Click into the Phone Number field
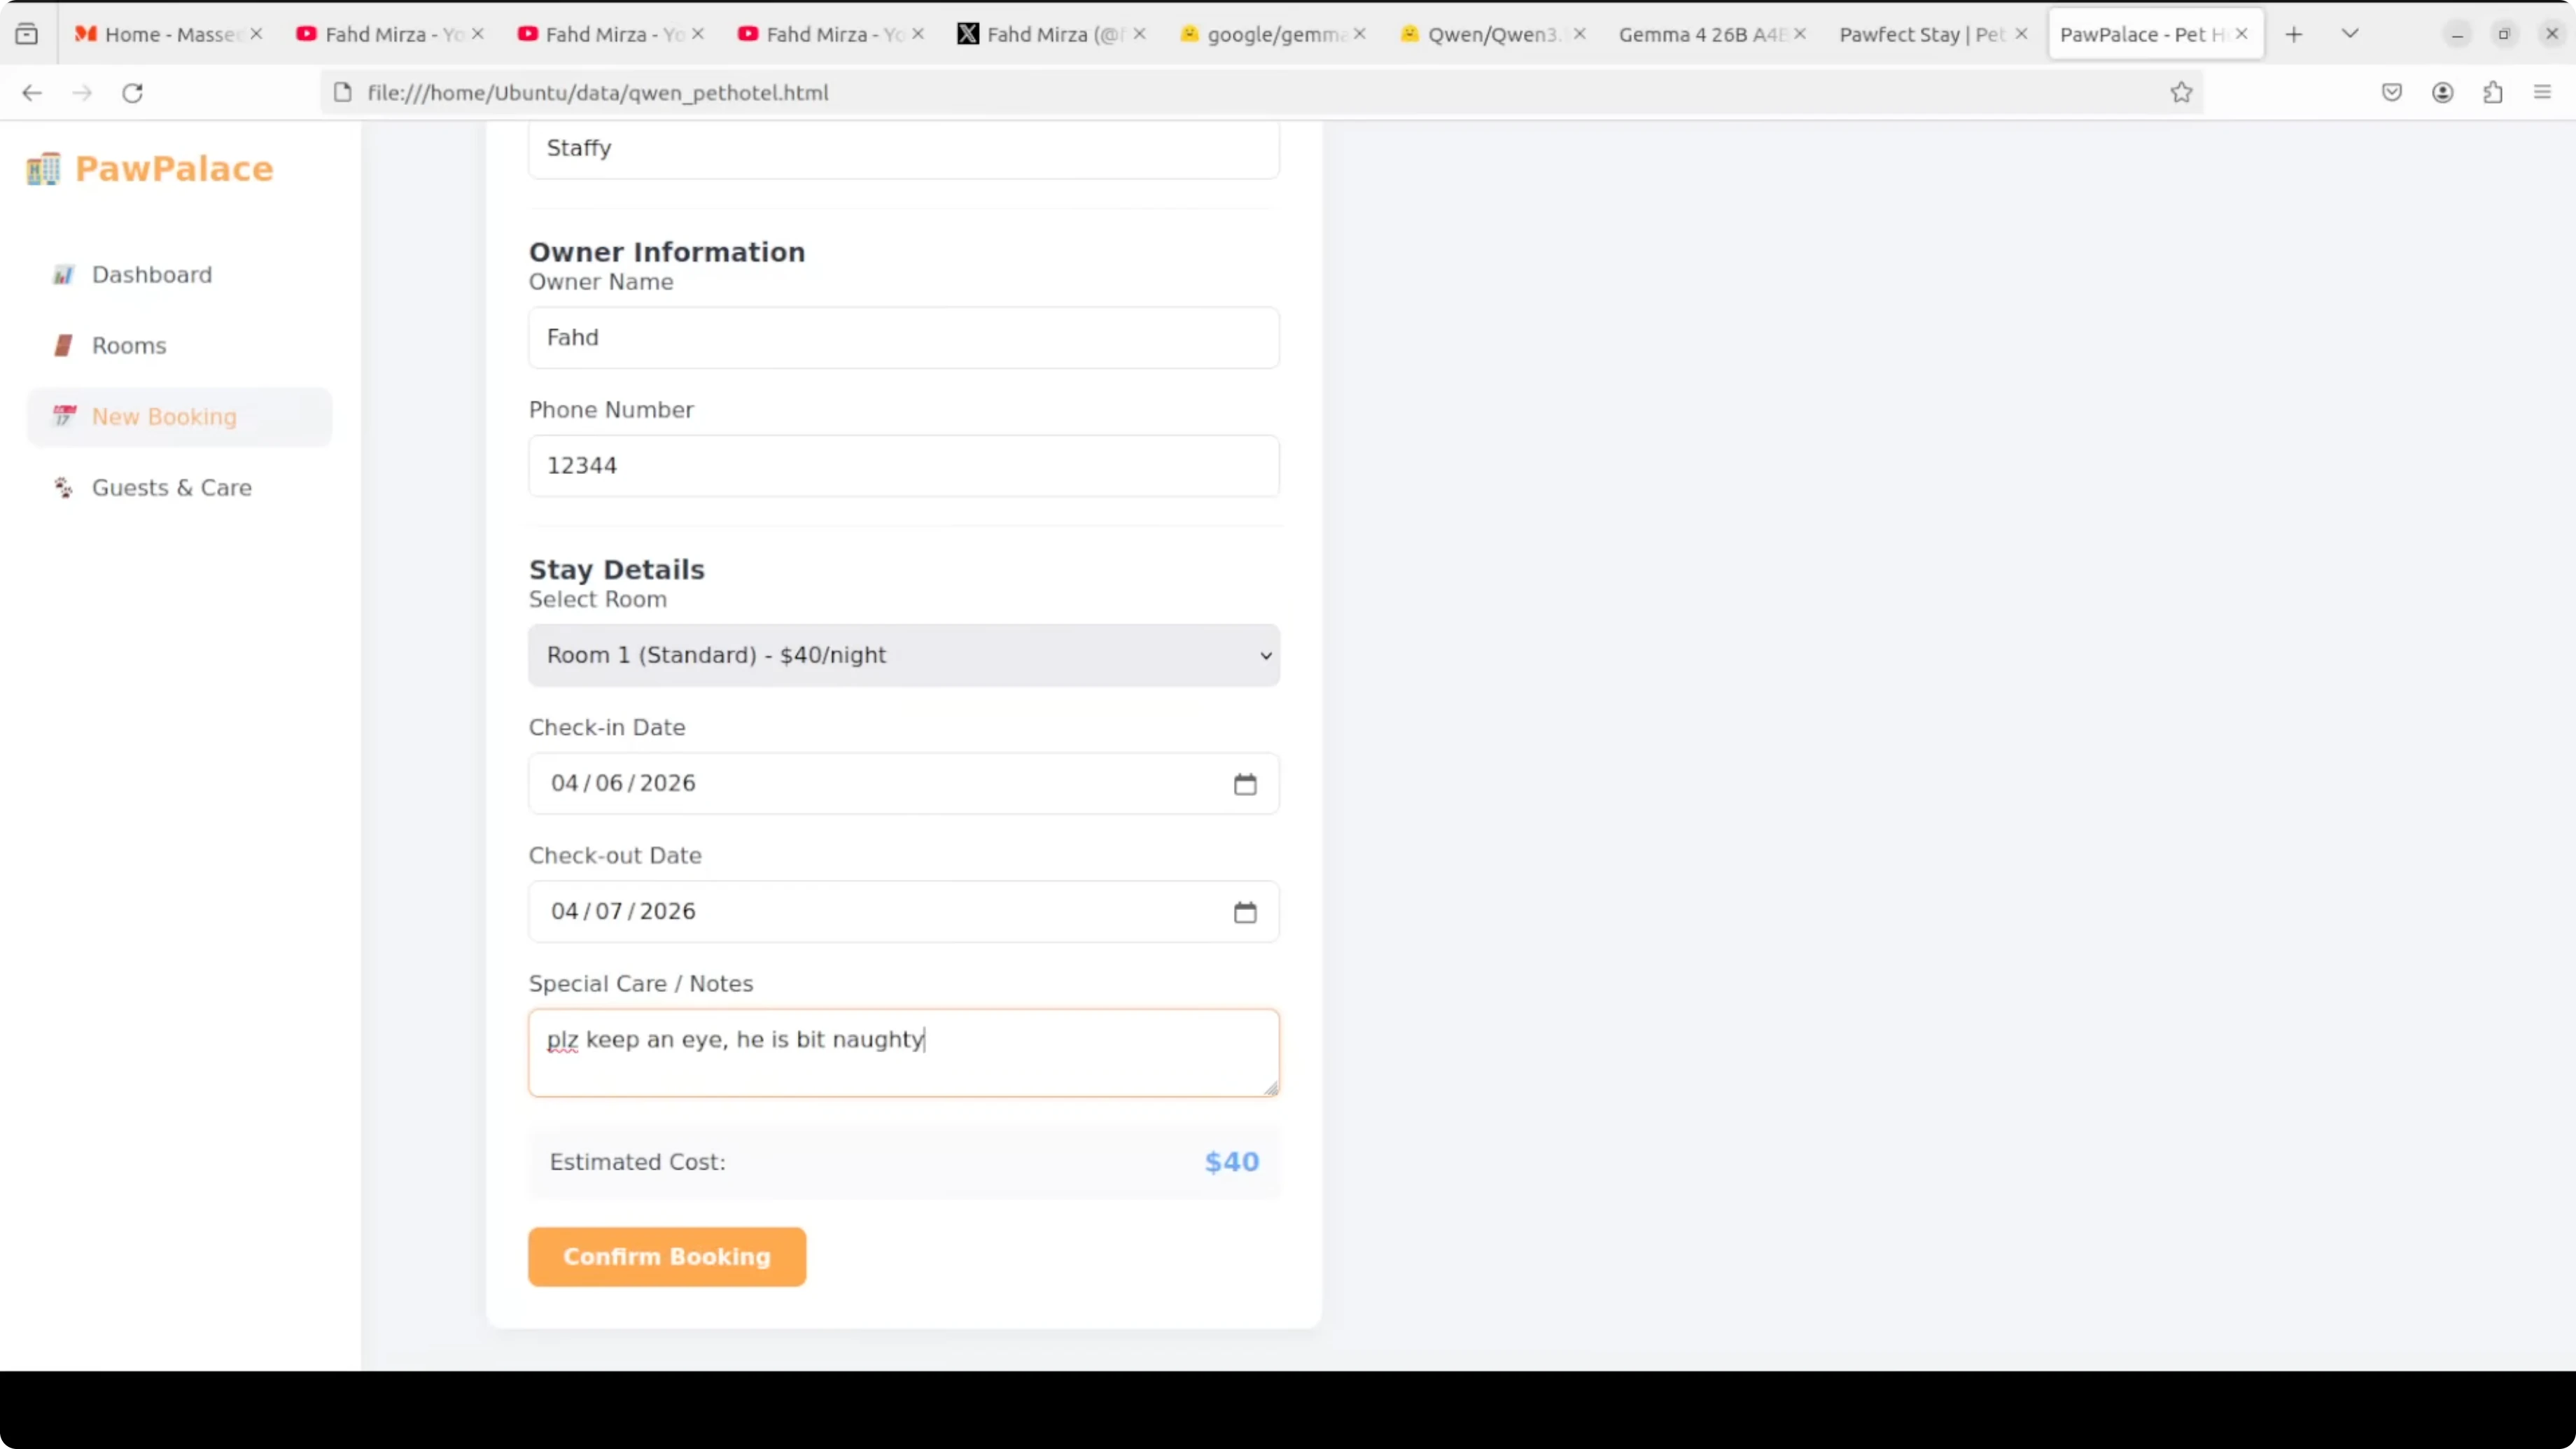The height and width of the screenshot is (1449, 2576). pyautogui.click(x=903, y=466)
